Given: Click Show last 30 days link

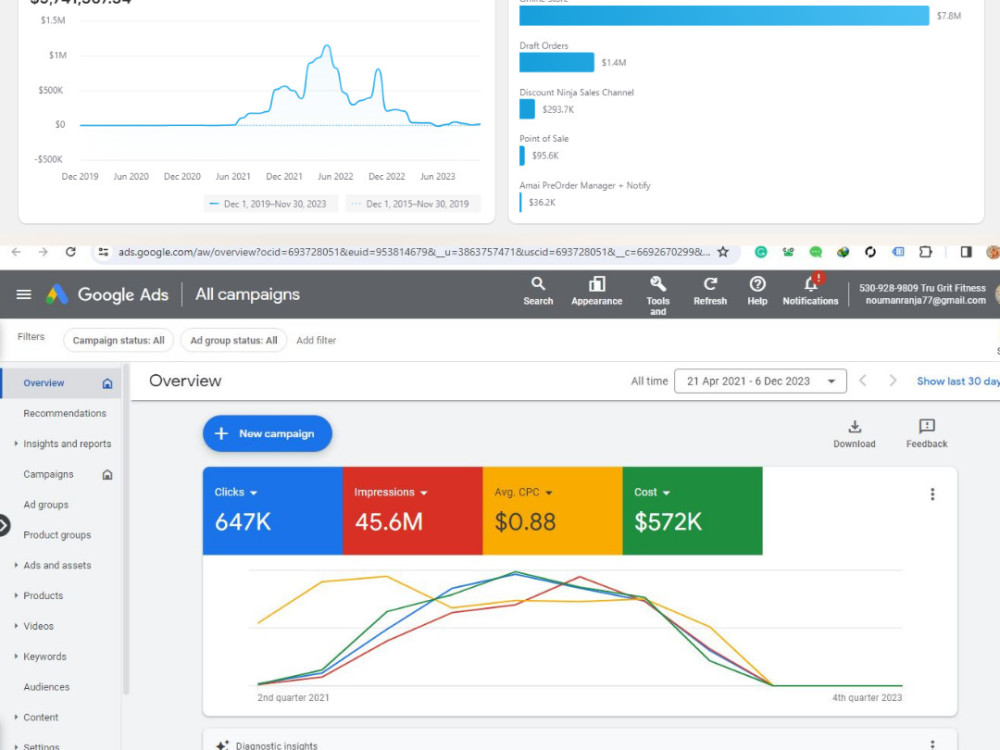Looking at the screenshot, I should pos(958,381).
